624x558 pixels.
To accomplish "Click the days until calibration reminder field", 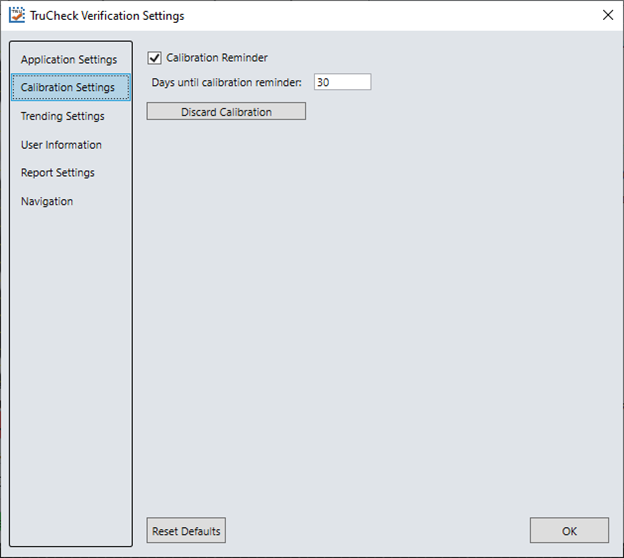I will pos(341,82).
